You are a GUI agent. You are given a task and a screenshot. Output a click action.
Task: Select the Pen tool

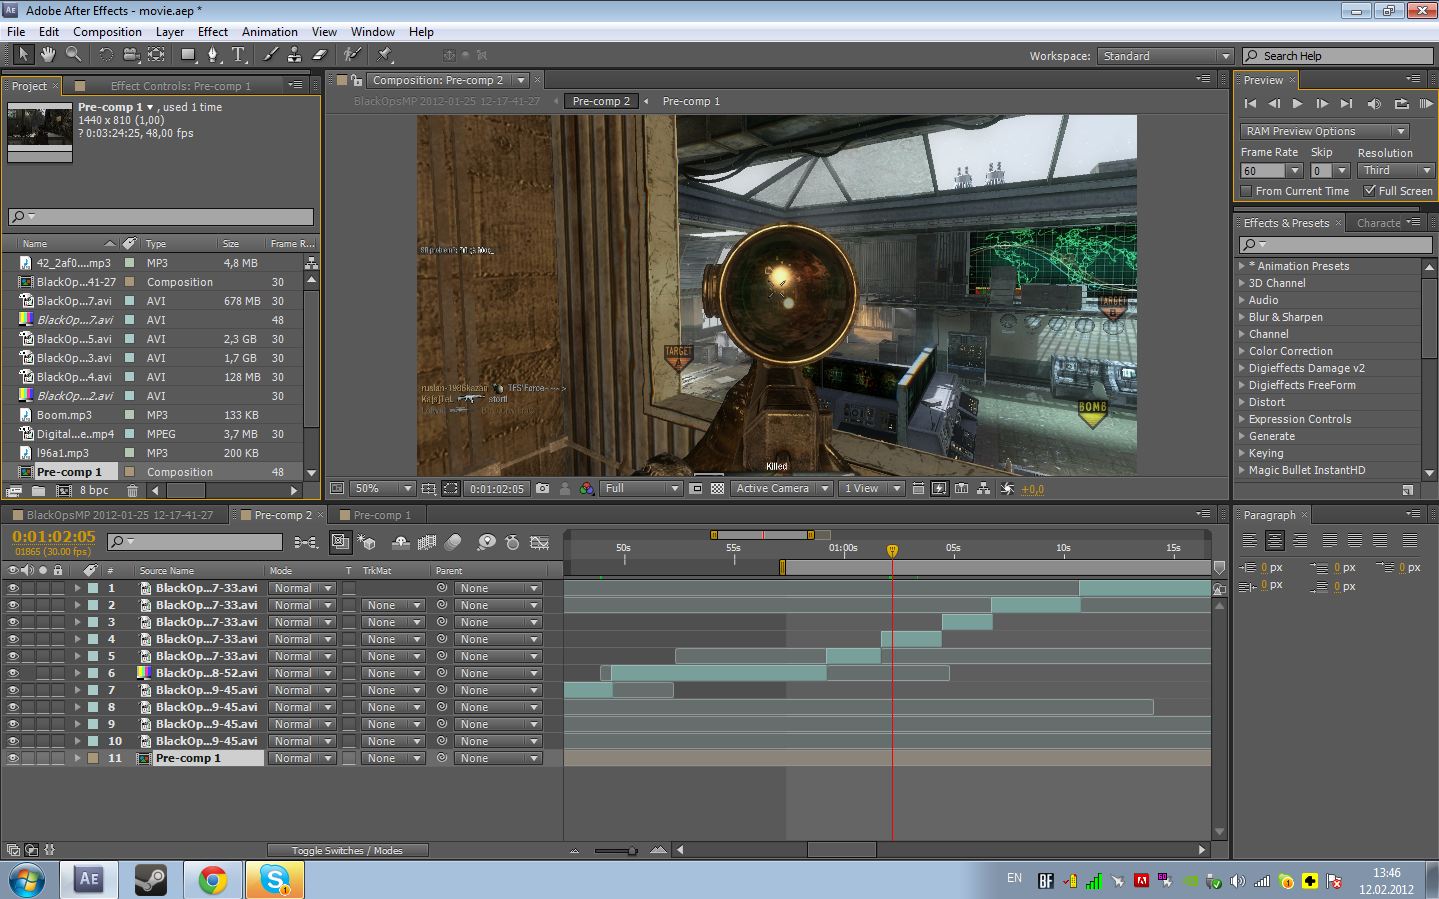[x=212, y=55]
